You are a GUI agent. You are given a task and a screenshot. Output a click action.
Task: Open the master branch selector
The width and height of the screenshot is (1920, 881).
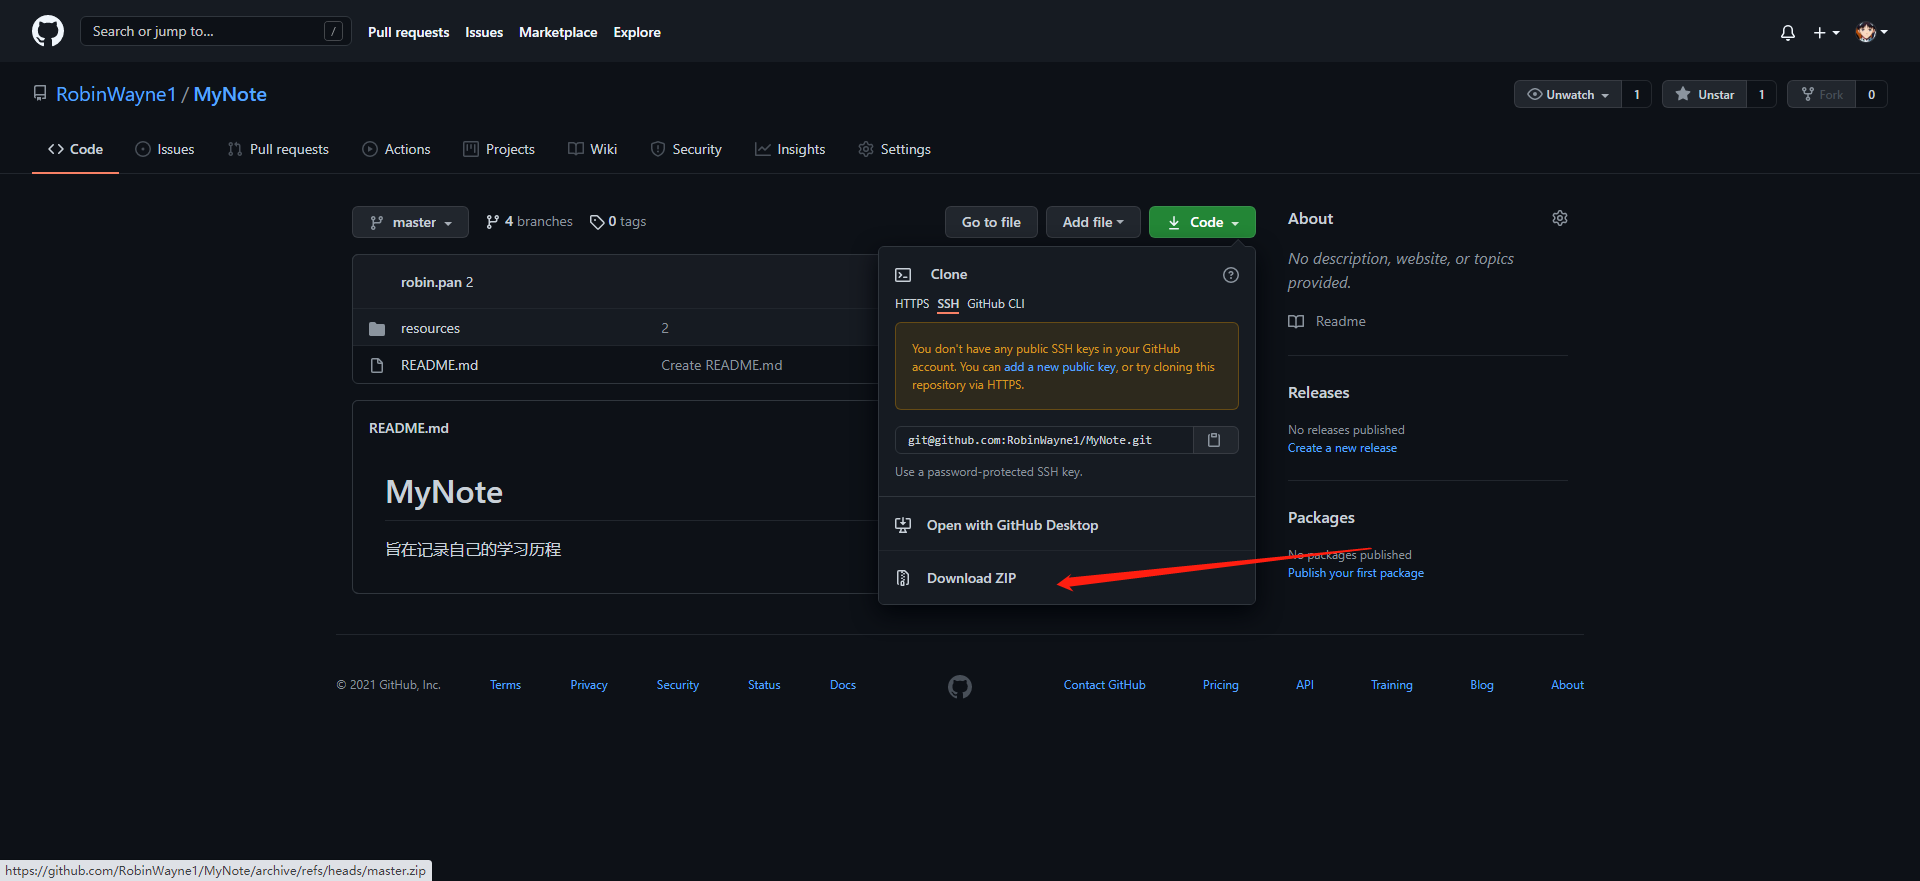(410, 222)
